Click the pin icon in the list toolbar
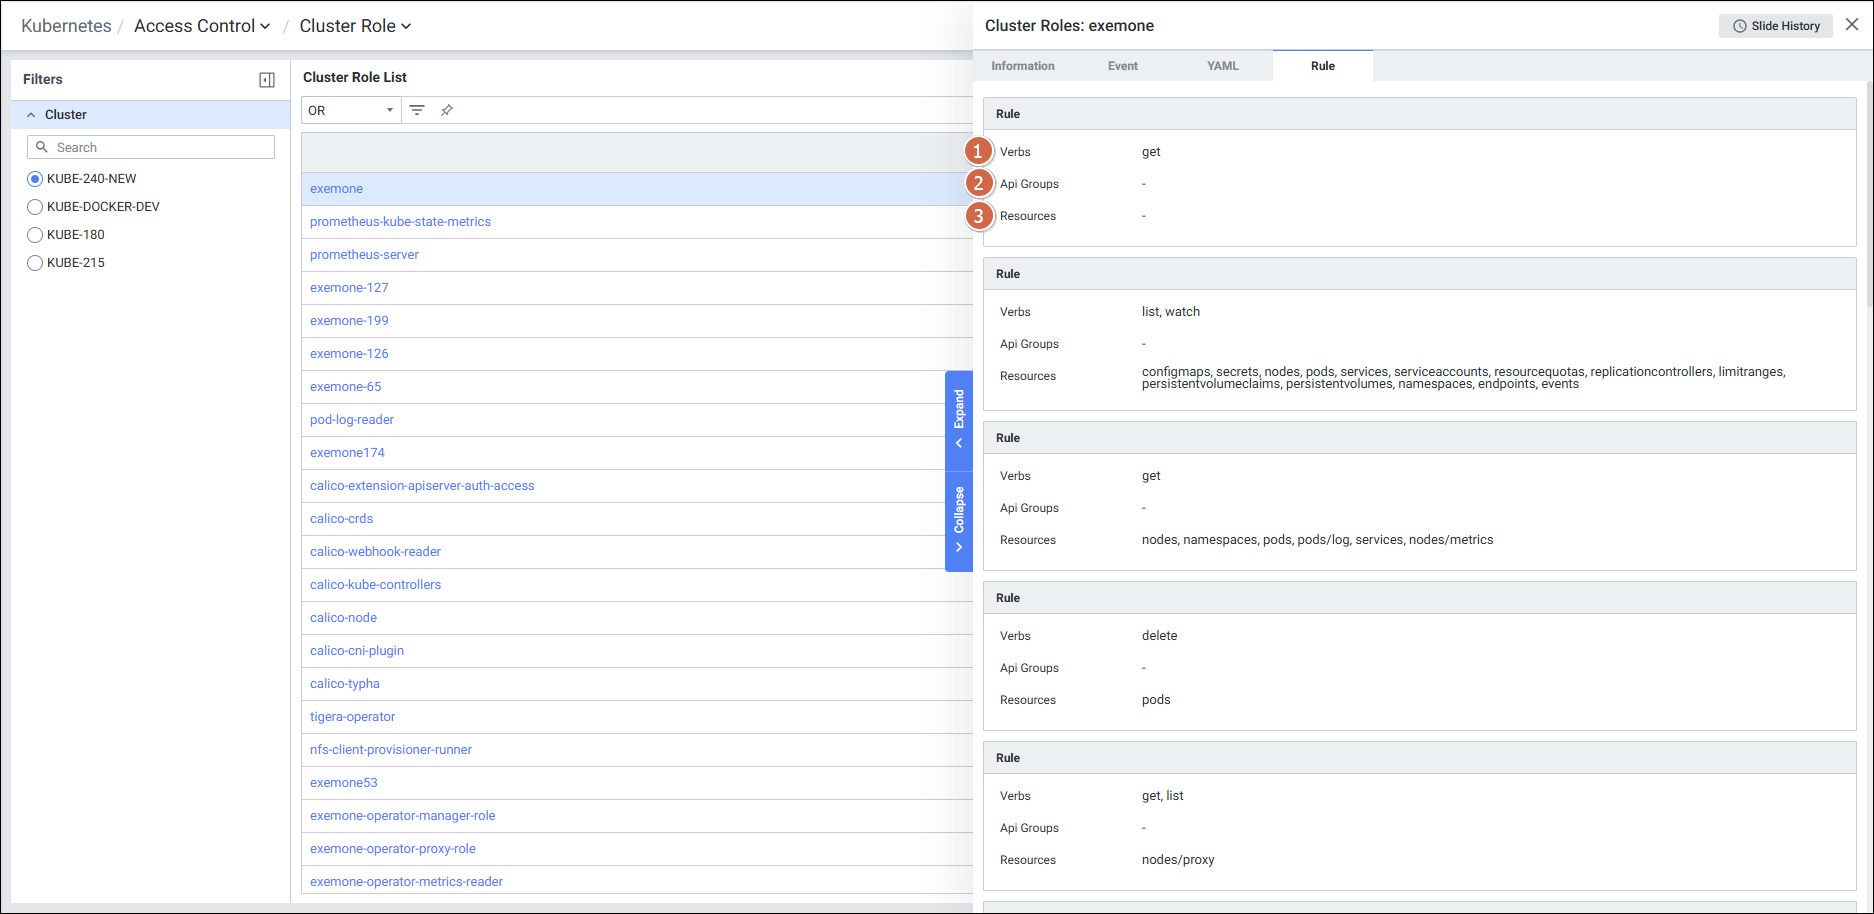1874x914 pixels. coord(447,110)
